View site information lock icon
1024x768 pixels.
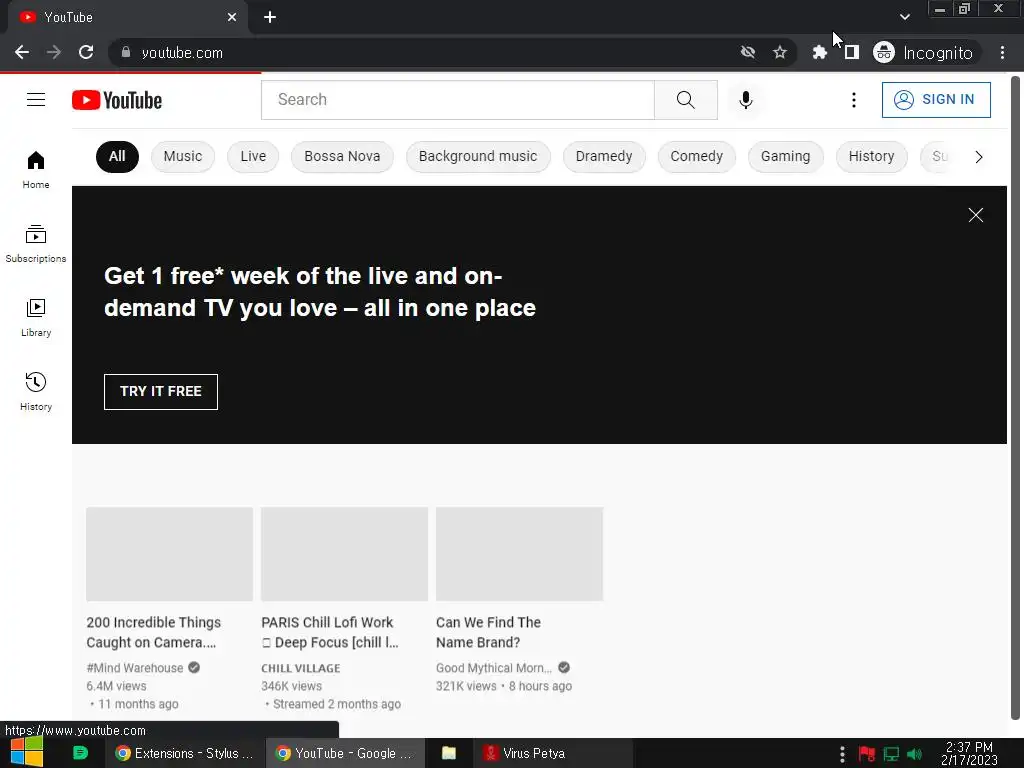tap(126, 52)
